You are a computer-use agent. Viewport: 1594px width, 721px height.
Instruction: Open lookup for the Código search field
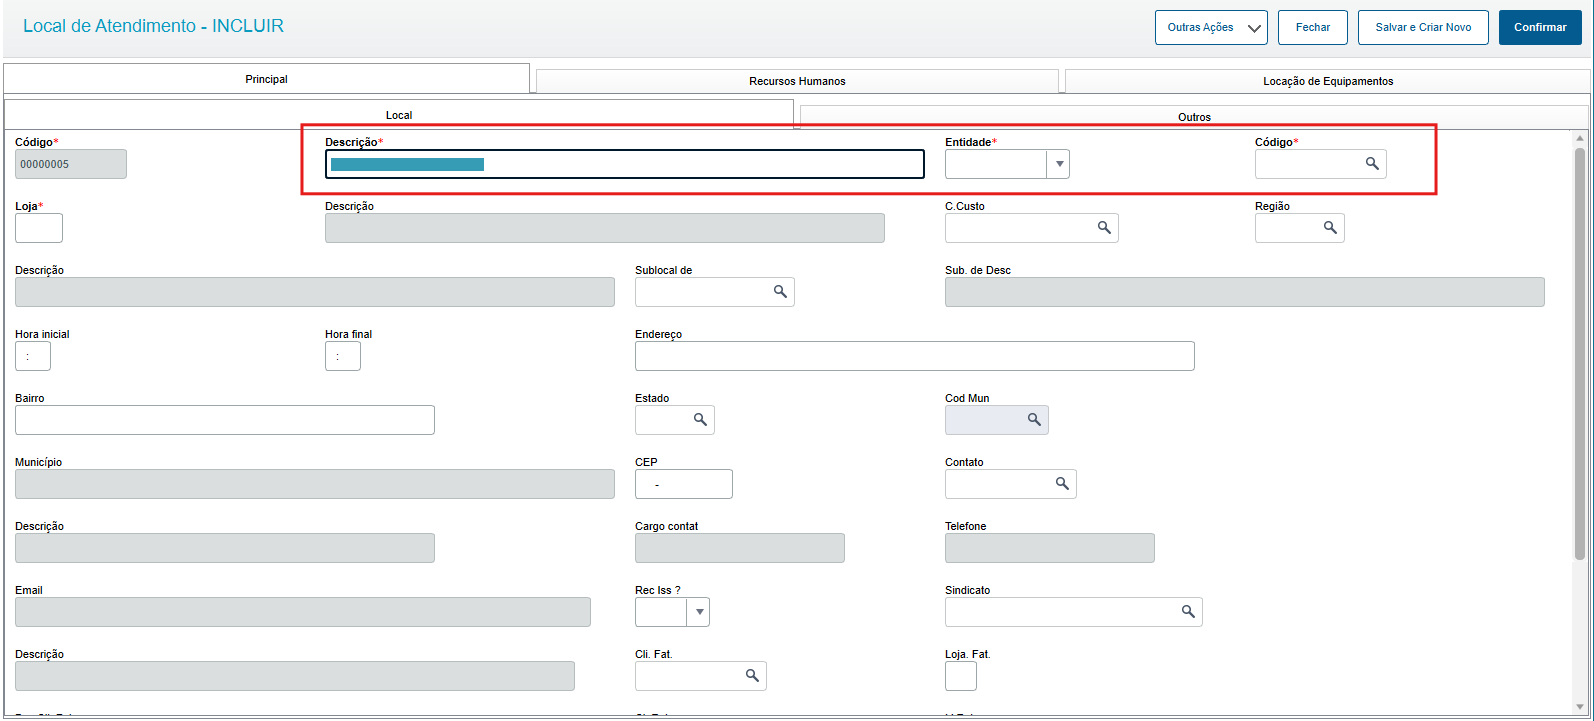click(x=1372, y=164)
